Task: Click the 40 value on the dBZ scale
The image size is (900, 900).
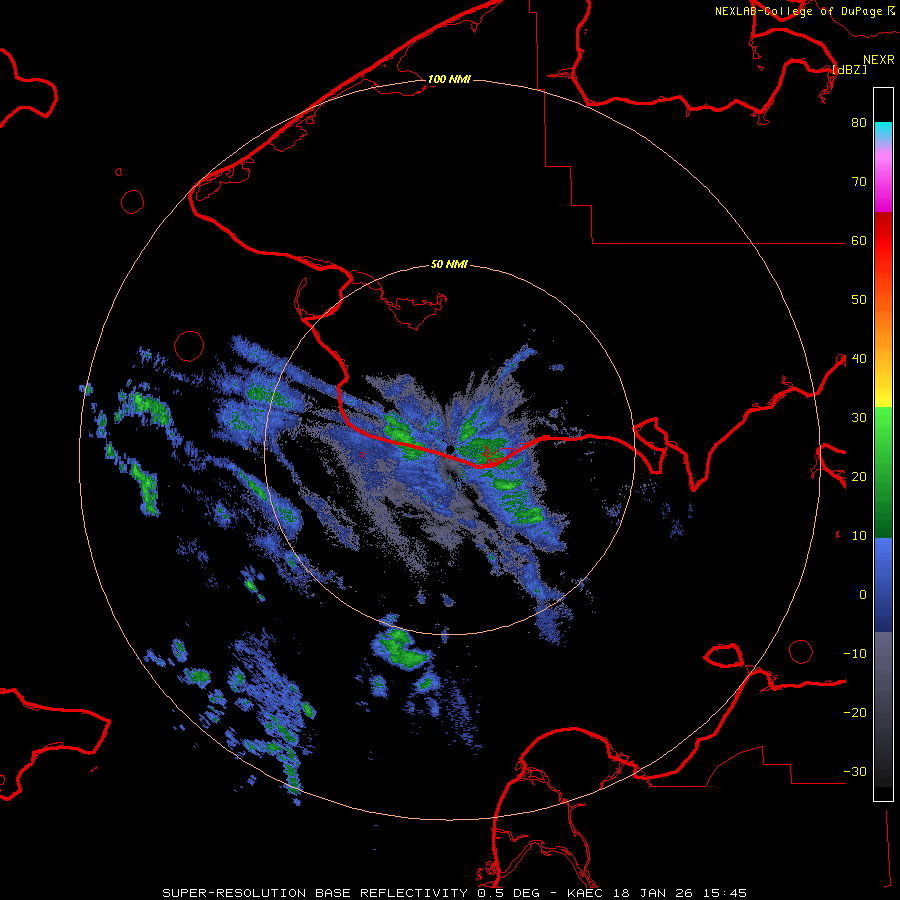Action: pos(859,358)
